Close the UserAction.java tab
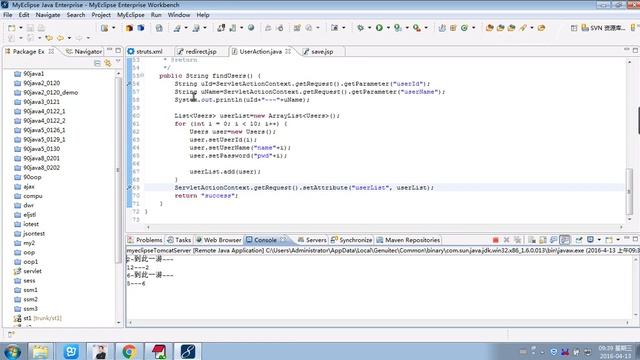 (x=288, y=51)
